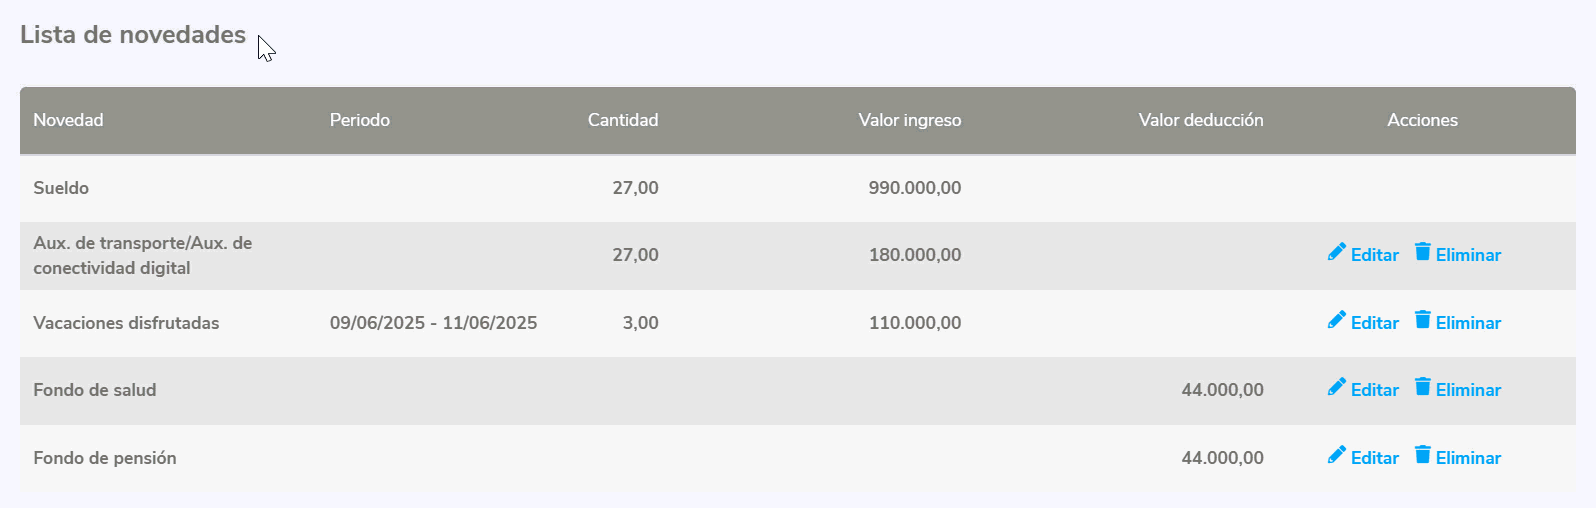1596x508 pixels.
Task: Click pencil icon in Vacaciones disfrutadas row
Action: tap(1337, 320)
